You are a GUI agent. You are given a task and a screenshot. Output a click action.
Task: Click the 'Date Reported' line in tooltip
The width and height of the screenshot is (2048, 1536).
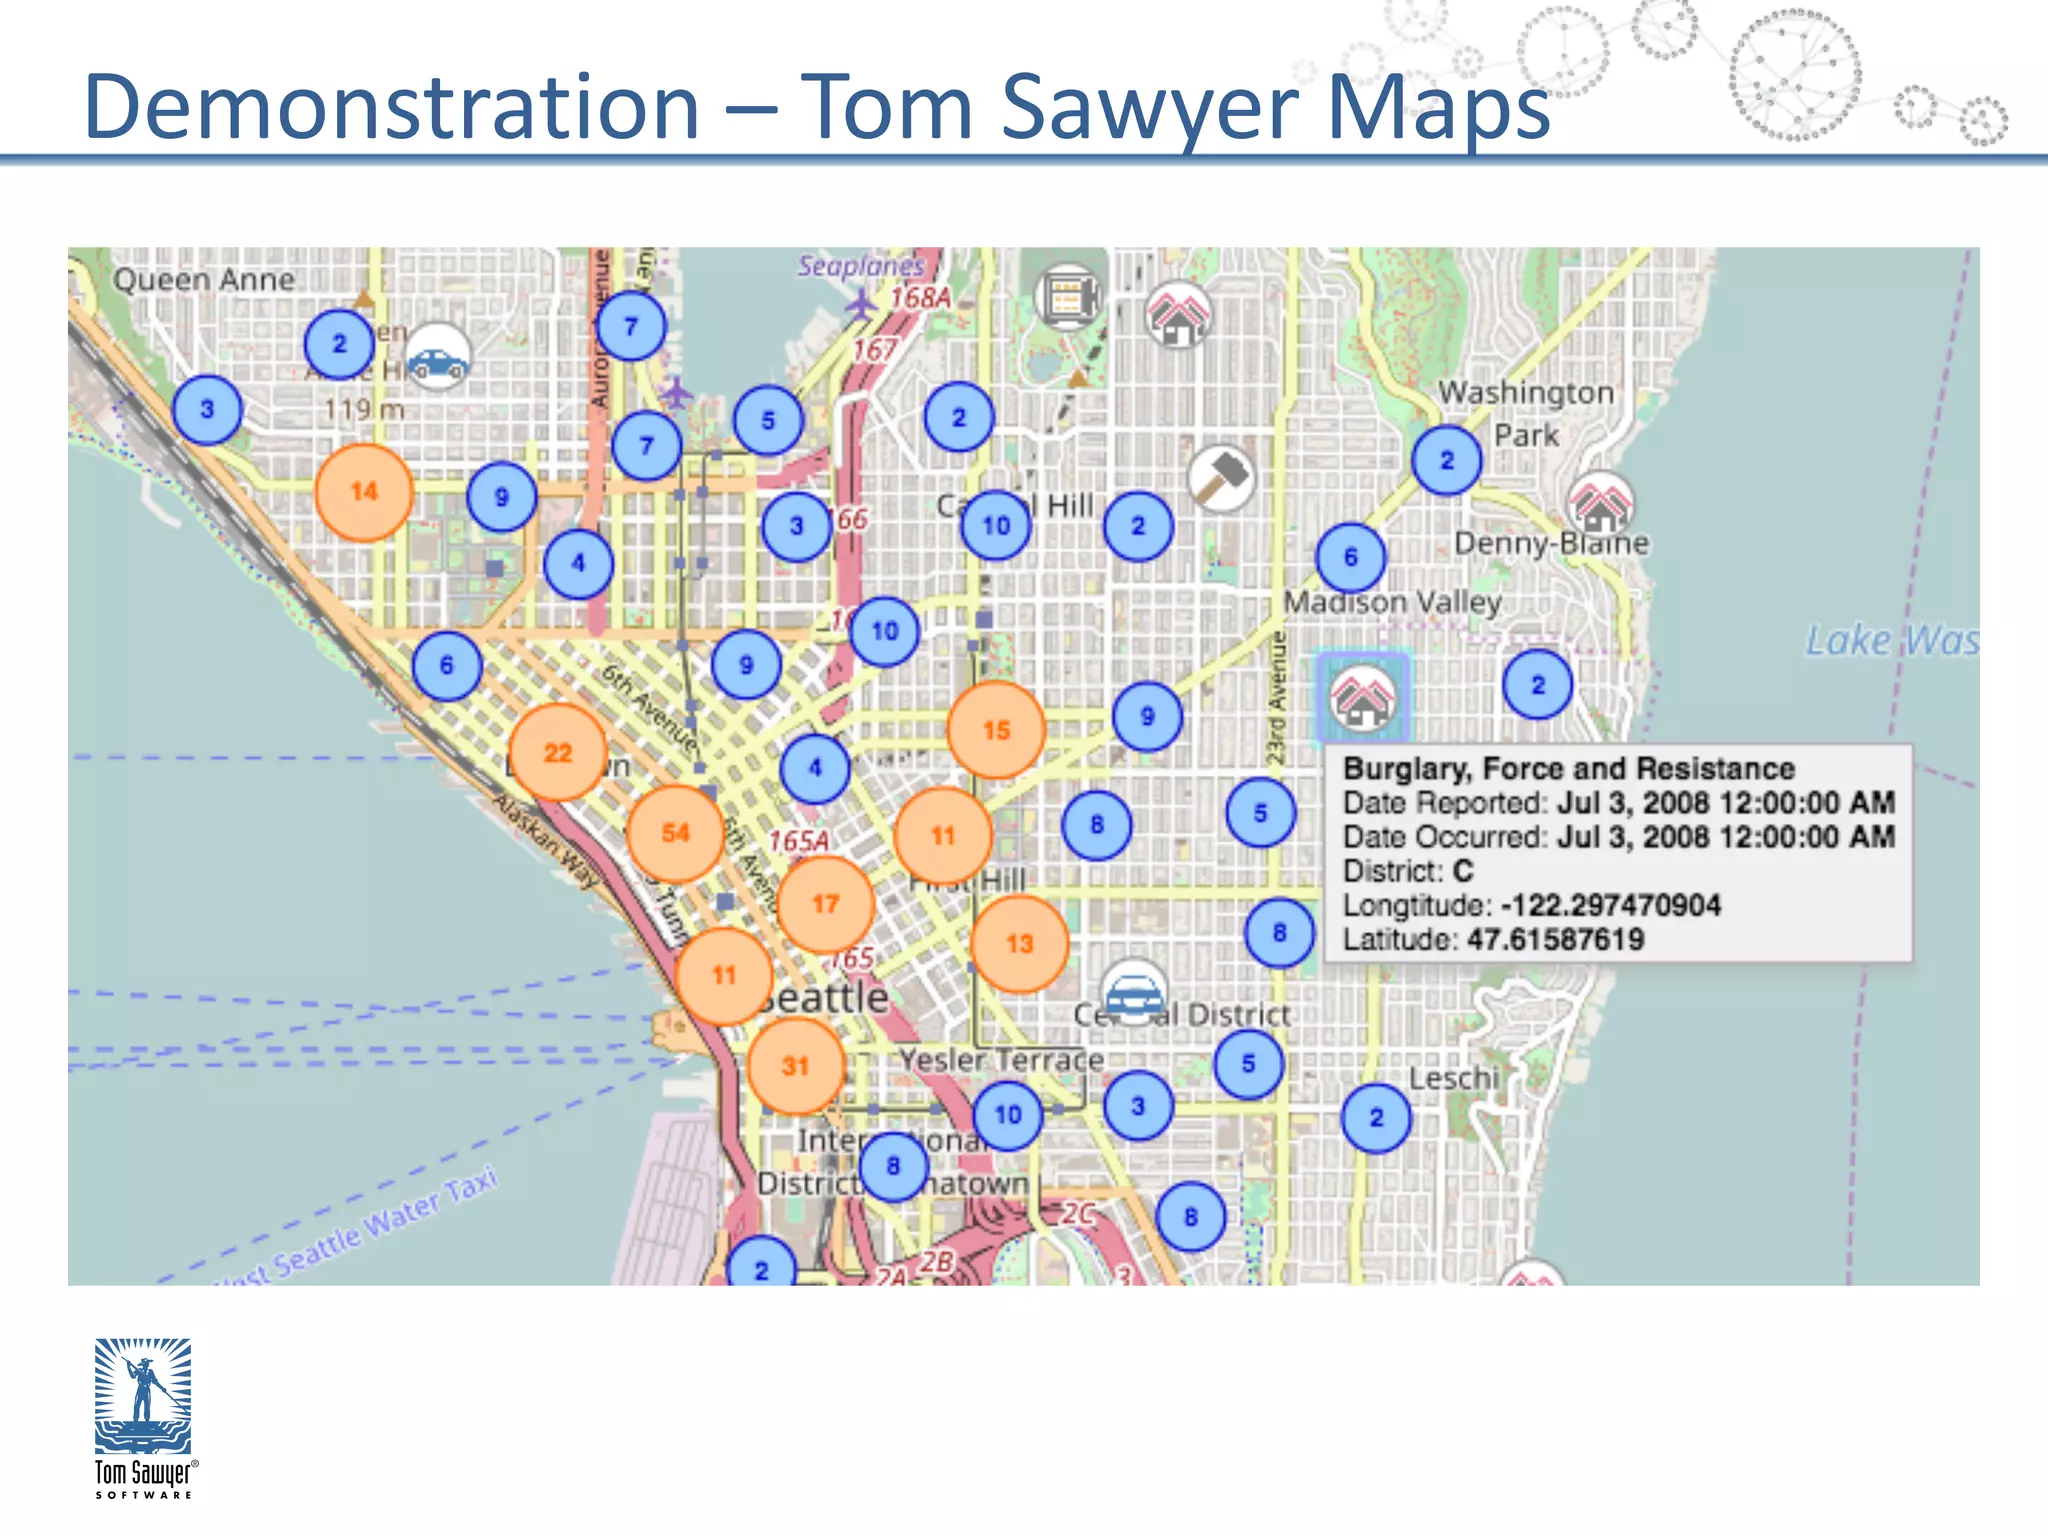click(1618, 802)
